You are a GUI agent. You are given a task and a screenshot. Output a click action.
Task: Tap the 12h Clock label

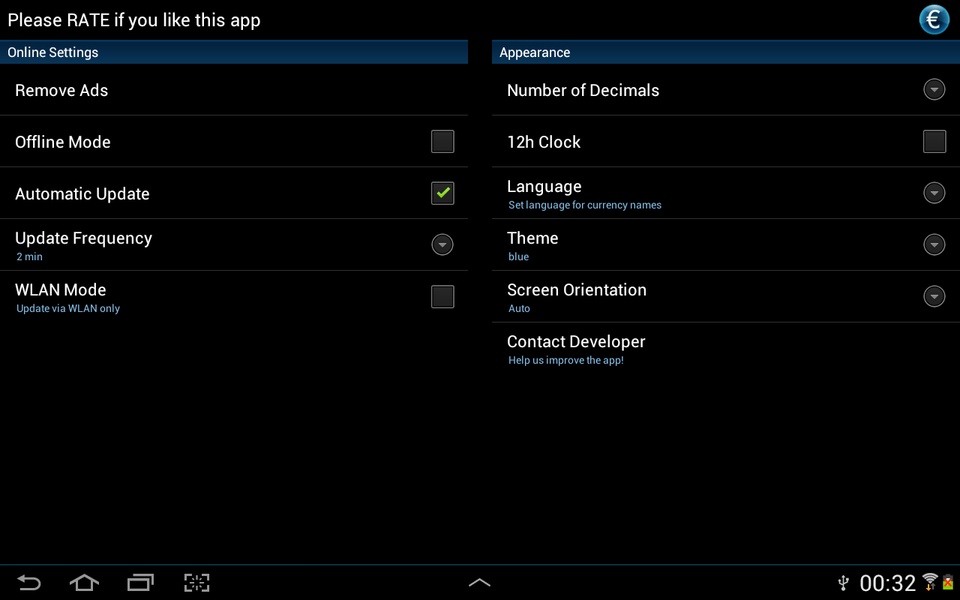click(x=544, y=142)
